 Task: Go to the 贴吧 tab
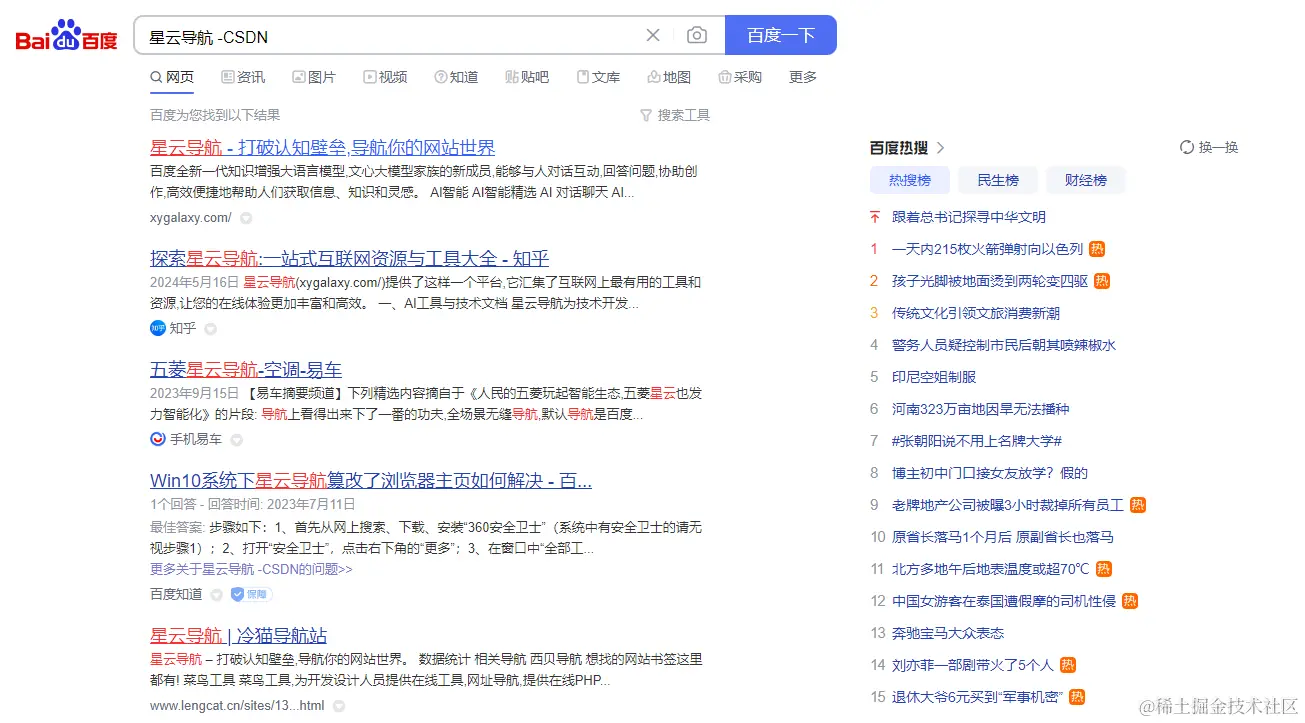pos(527,77)
